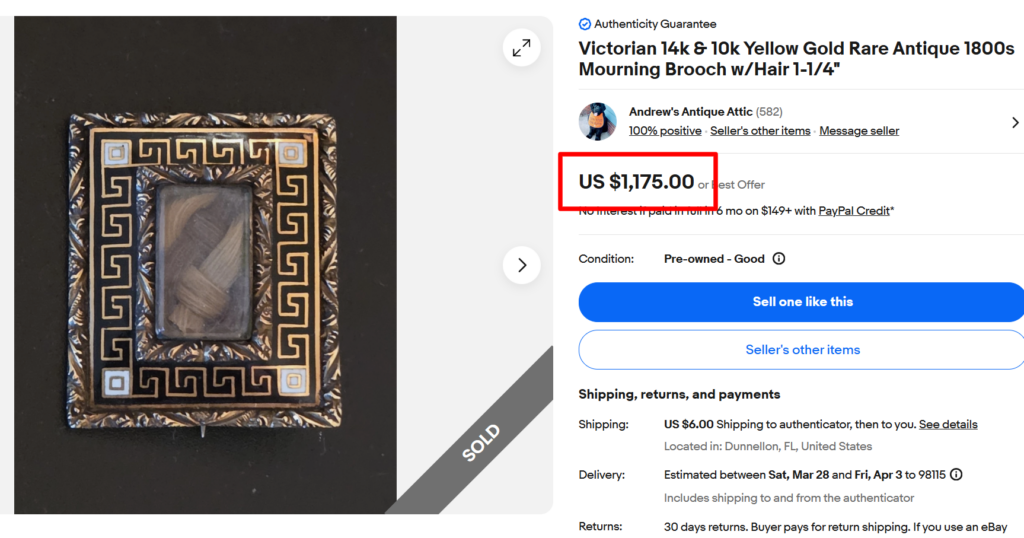Click the Authenticity Guarantee checkmark badge
The height and width of the screenshot is (538, 1024).
(x=585, y=24)
